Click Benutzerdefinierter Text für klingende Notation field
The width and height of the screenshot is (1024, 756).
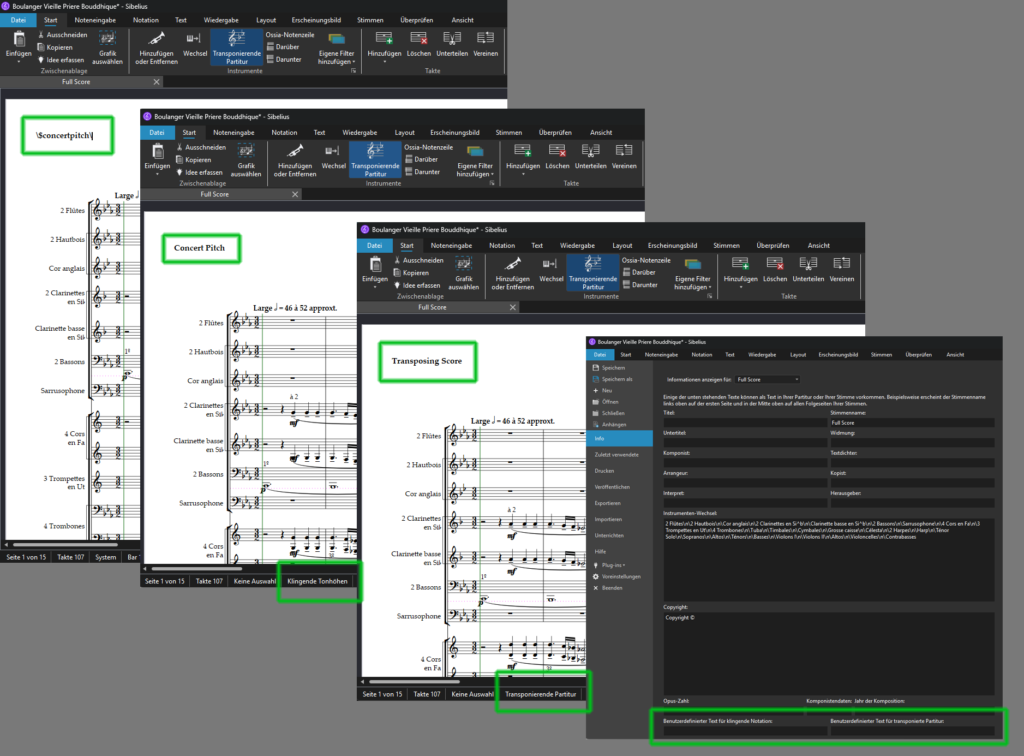point(744,732)
